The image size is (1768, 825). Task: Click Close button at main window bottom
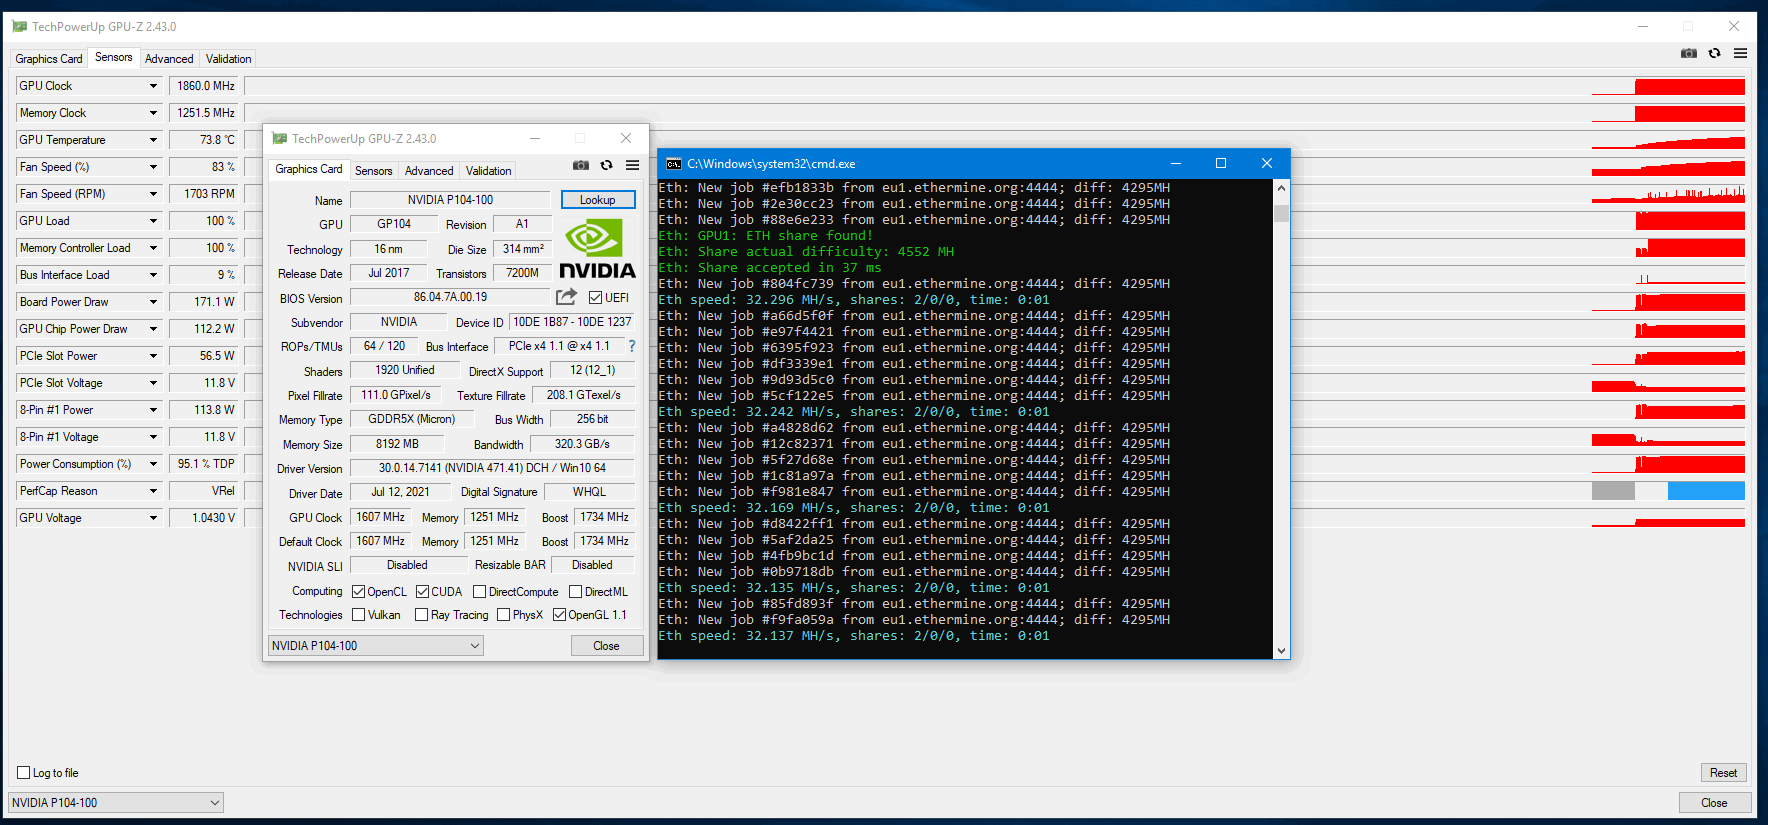point(1714,803)
